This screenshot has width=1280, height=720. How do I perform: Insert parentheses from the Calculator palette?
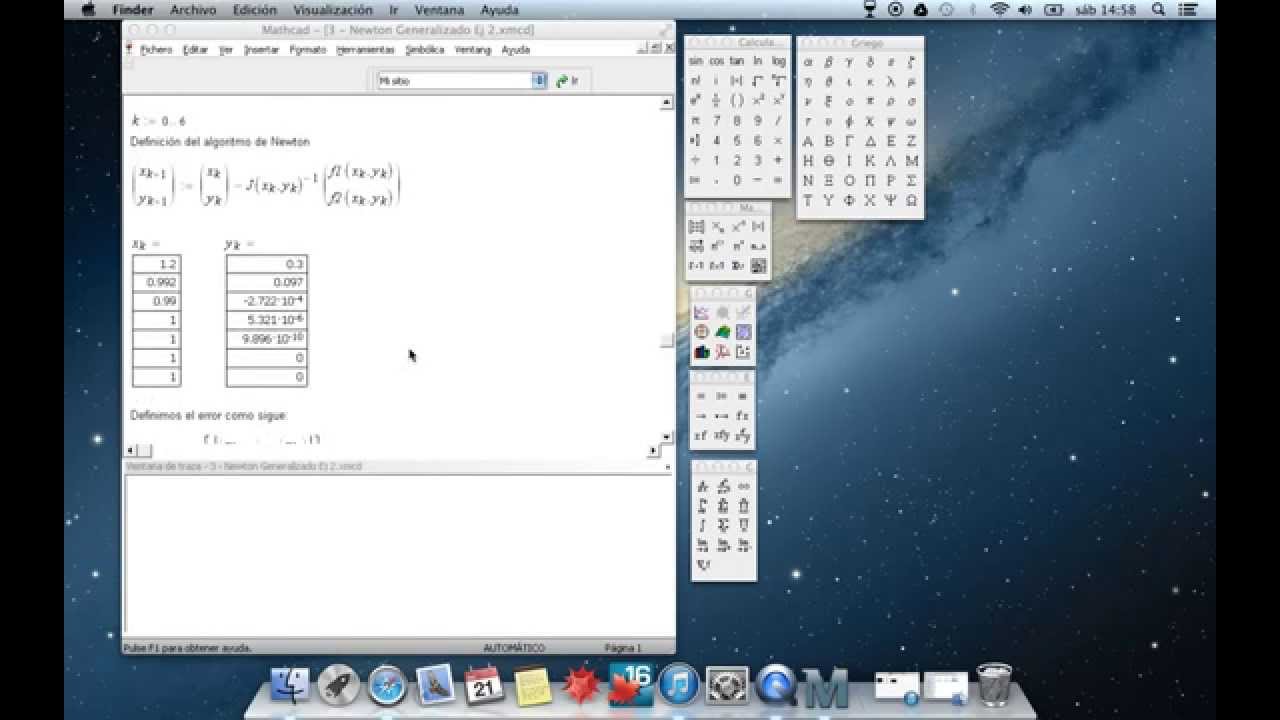(737, 100)
